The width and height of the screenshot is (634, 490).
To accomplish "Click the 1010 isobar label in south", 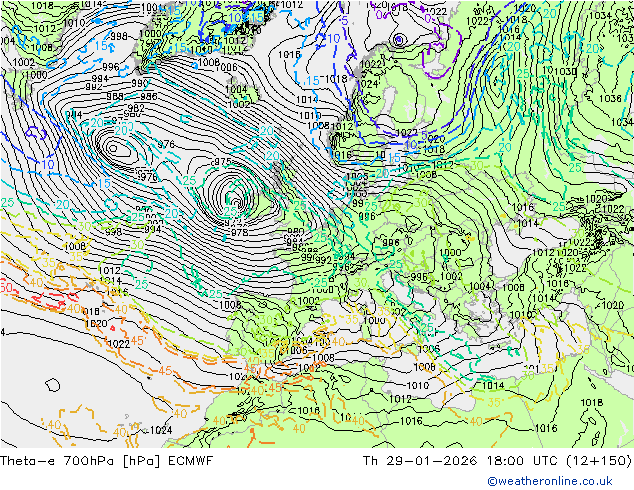I will point(417,385).
